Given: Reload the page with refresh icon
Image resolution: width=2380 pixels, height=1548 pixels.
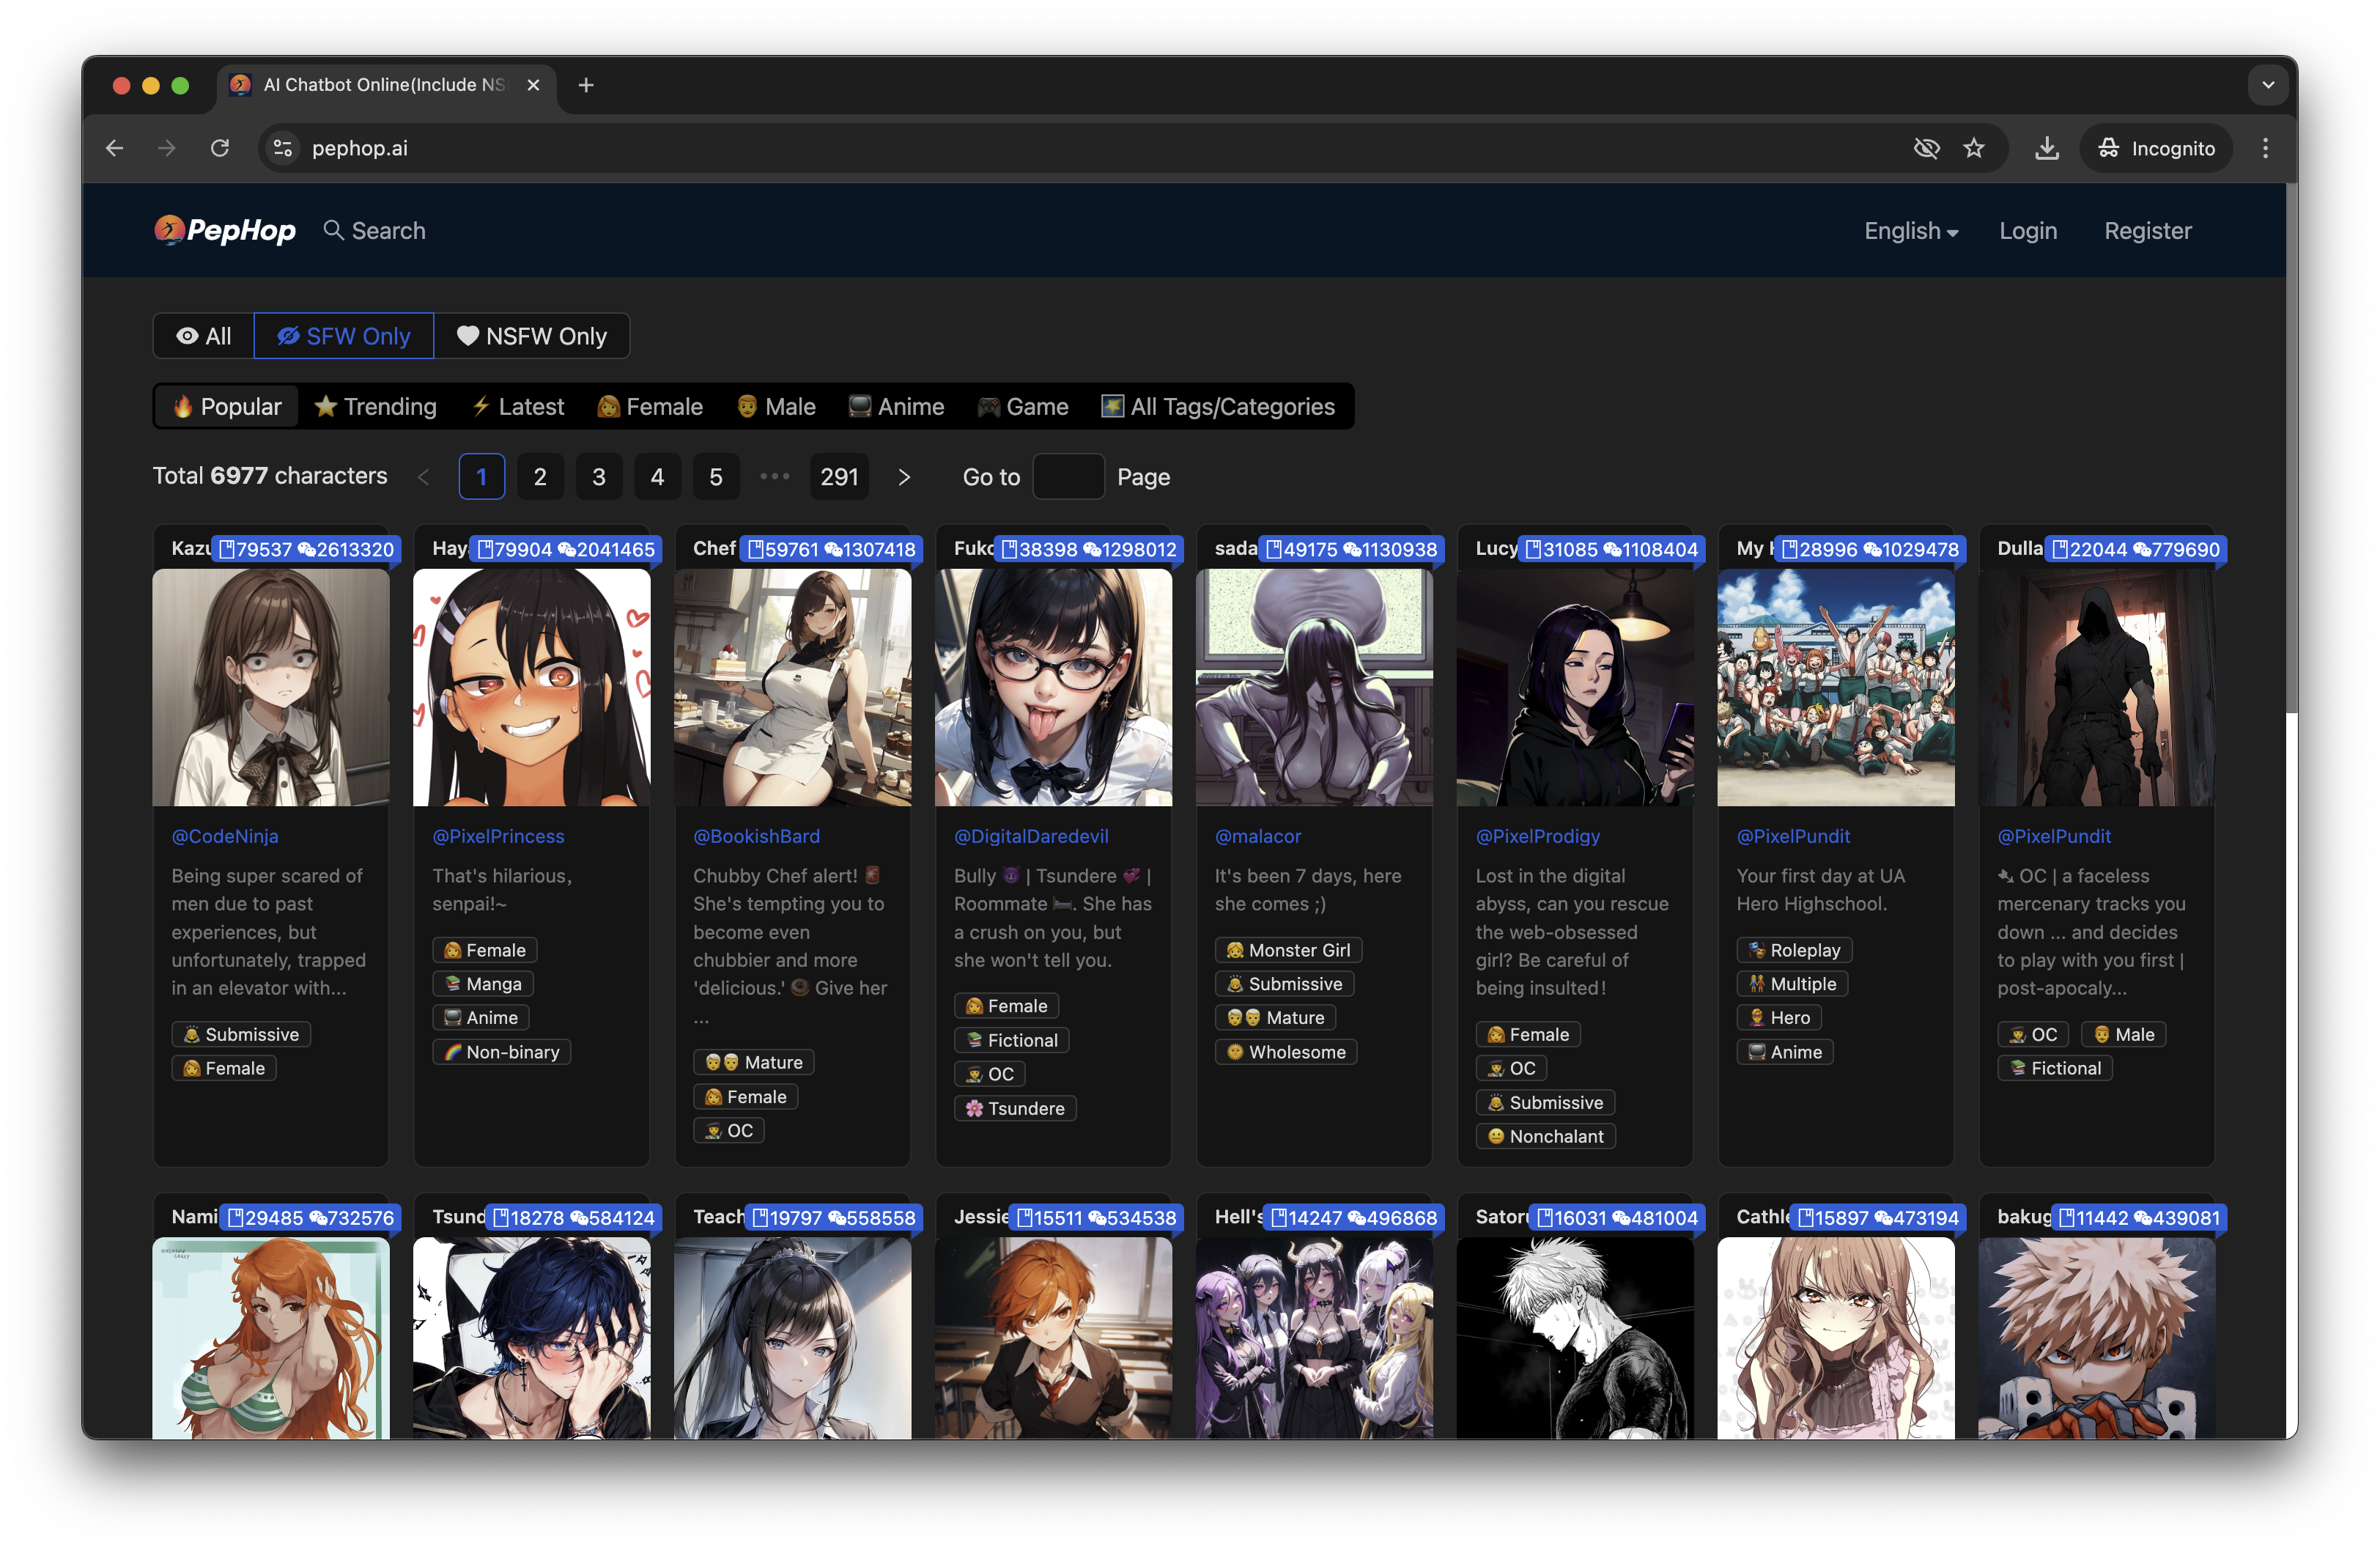Looking at the screenshot, I should click(x=220, y=148).
